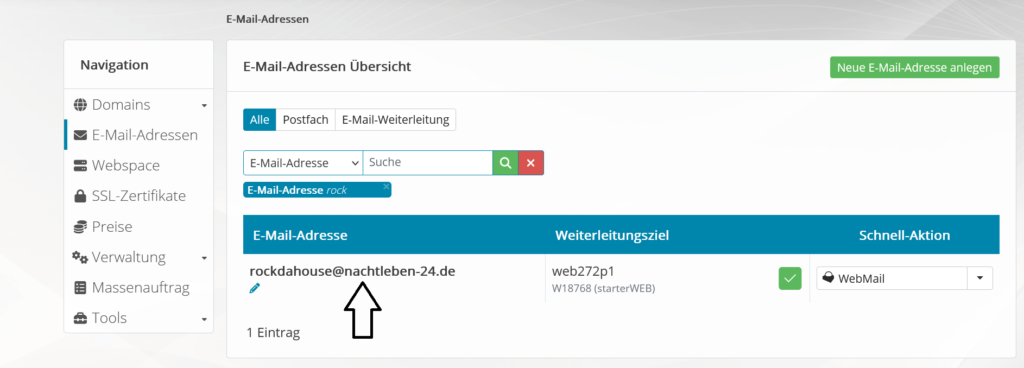Open the E-Mail-Adresse search field dropdown

coord(303,163)
